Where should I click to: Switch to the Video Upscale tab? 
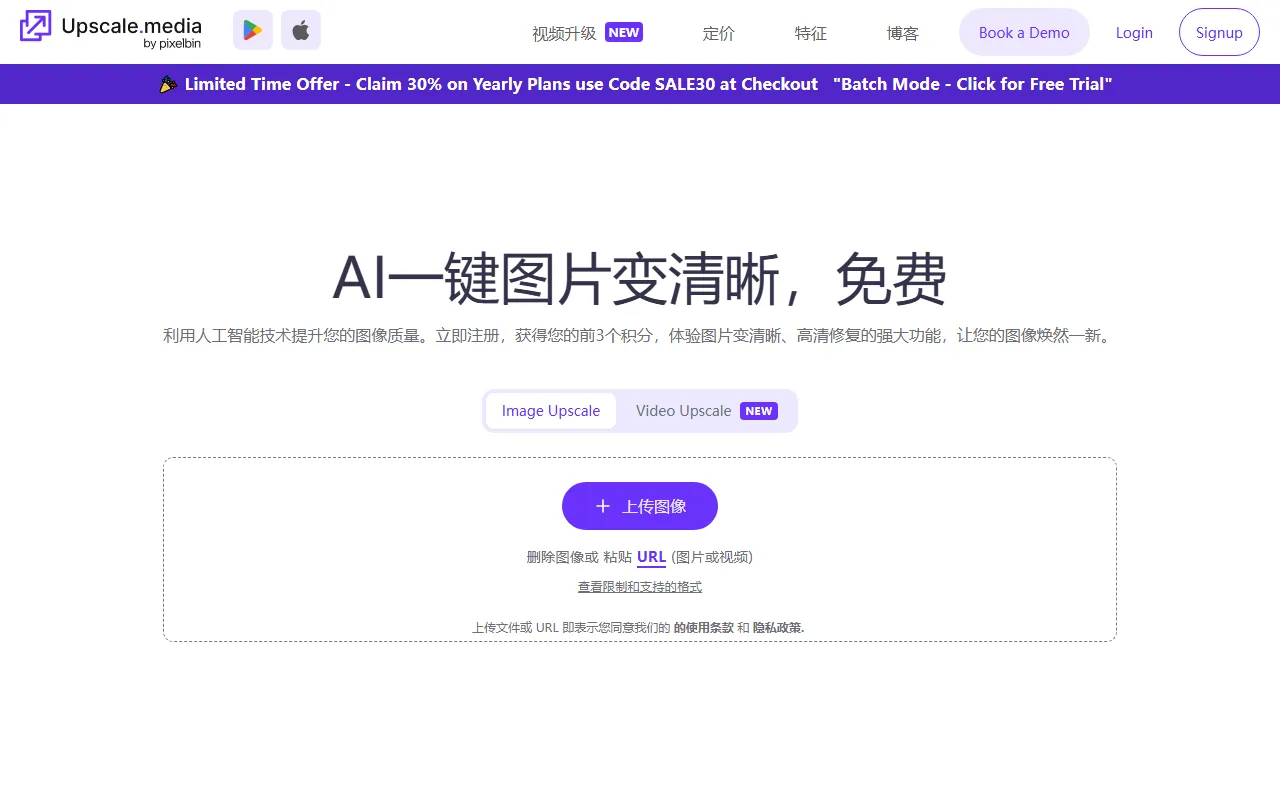[684, 410]
